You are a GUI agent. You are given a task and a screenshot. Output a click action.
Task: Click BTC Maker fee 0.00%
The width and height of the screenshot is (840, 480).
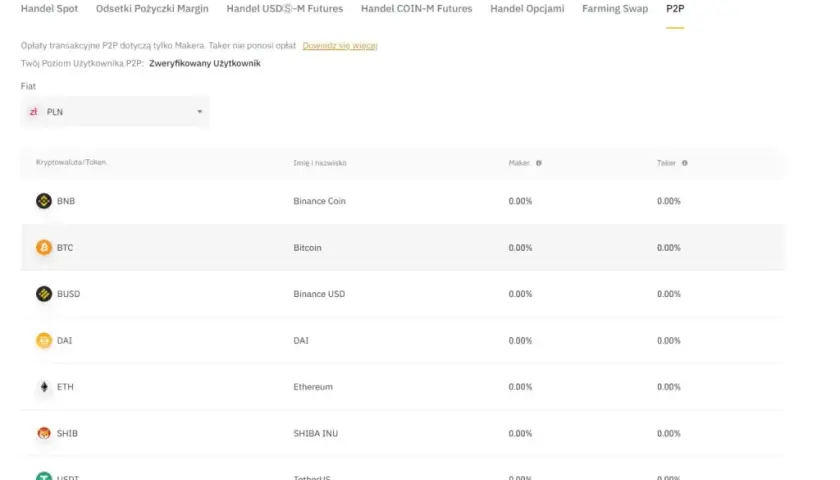coord(520,248)
